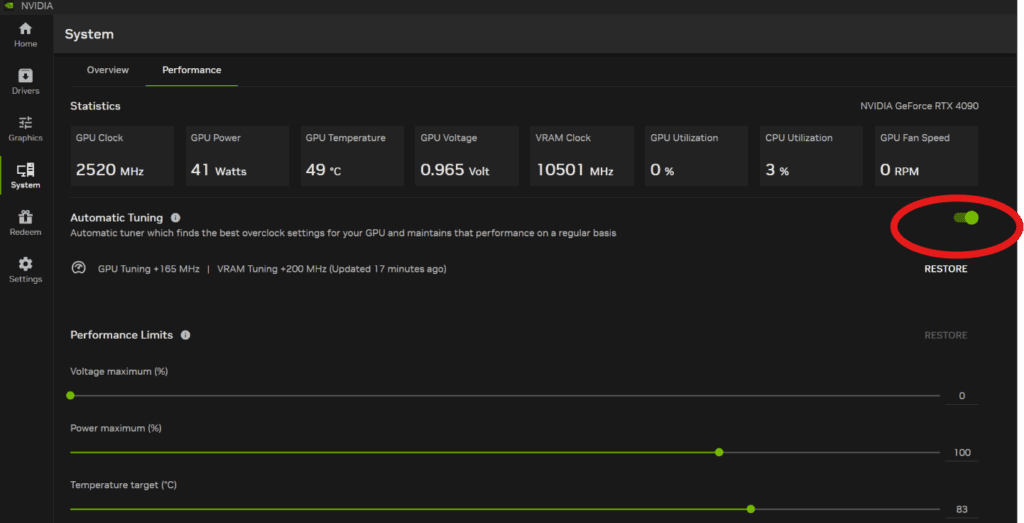Click the Power maximum slider handle
The image size is (1024, 523).
pos(719,452)
